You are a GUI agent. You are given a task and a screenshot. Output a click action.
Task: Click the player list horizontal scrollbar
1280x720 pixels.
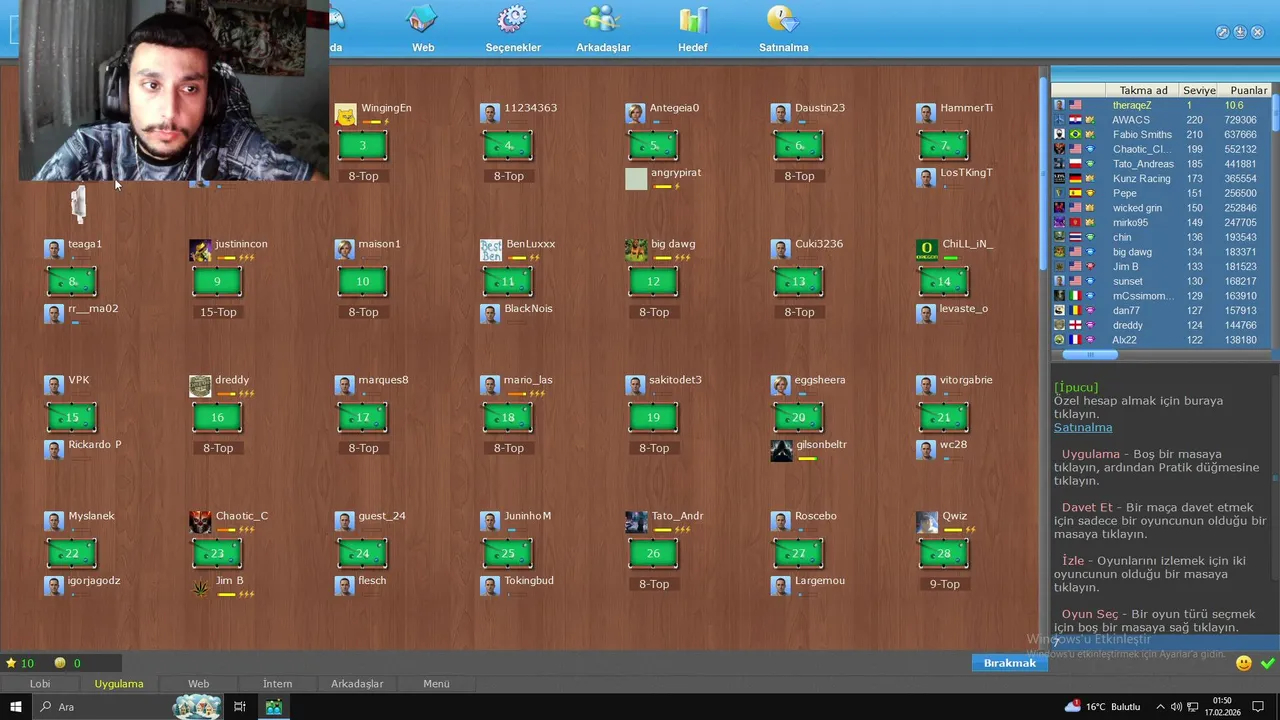click(1090, 354)
